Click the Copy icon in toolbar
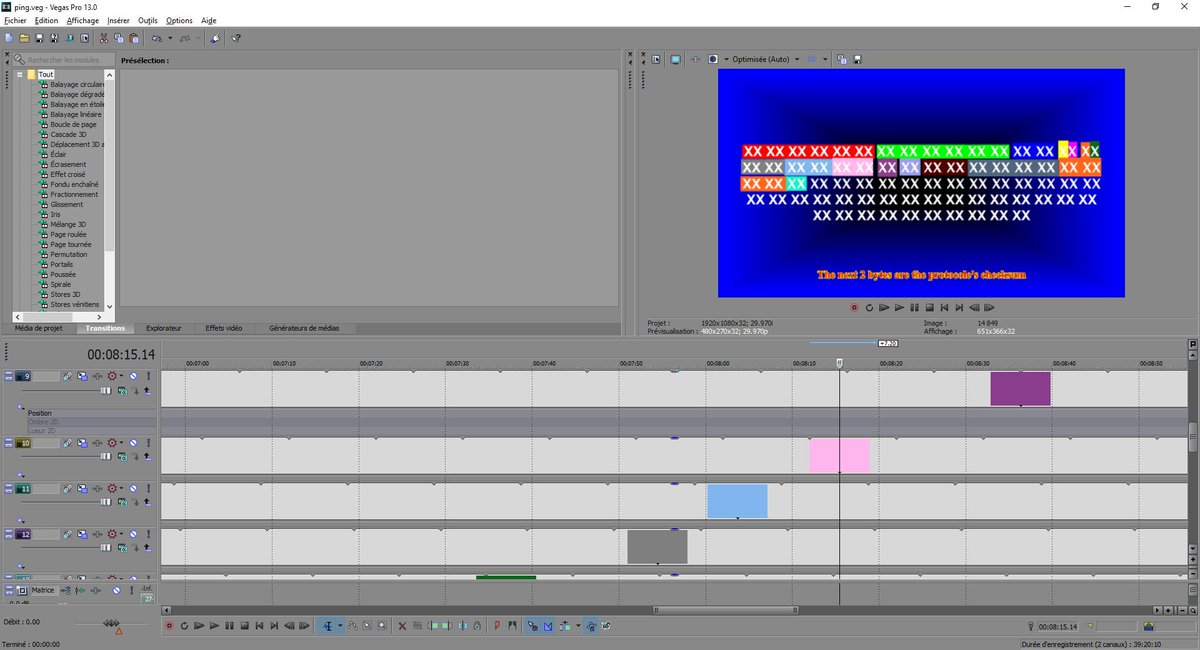Image resolution: width=1200 pixels, height=650 pixels. pyautogui.click(x=119, y=38)
